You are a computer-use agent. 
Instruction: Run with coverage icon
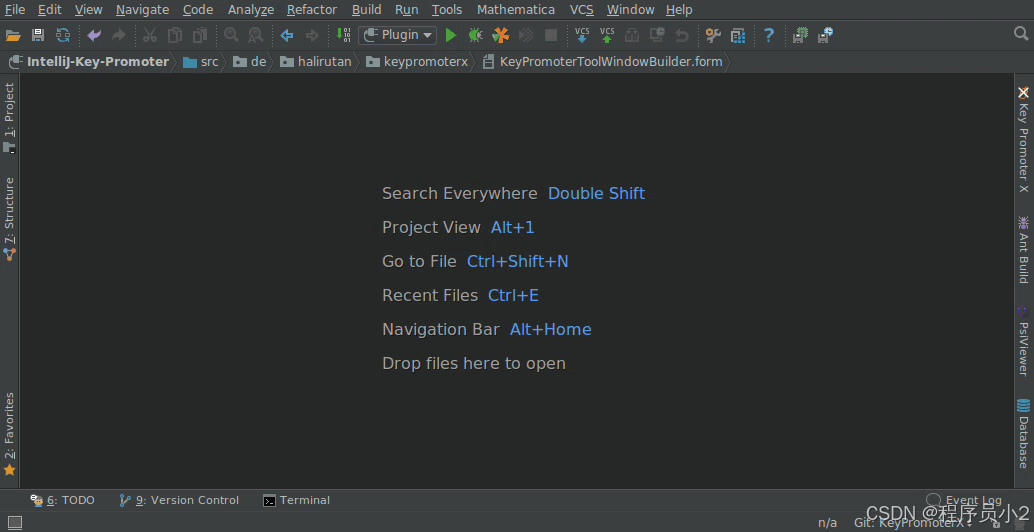point(501,35)
